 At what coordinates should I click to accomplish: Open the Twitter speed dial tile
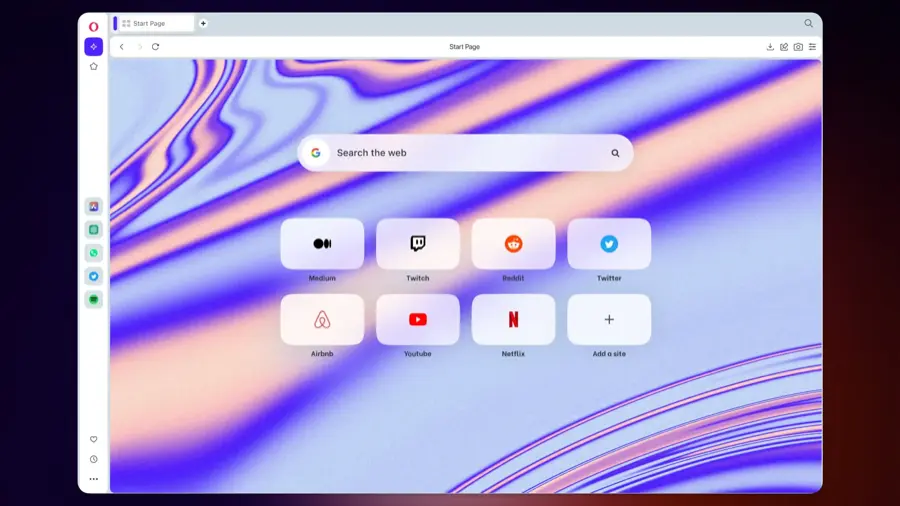(609, 244)
